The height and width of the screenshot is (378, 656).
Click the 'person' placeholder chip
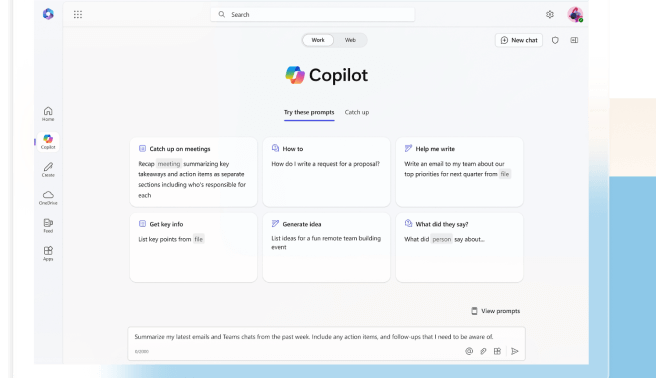(441, 239)
